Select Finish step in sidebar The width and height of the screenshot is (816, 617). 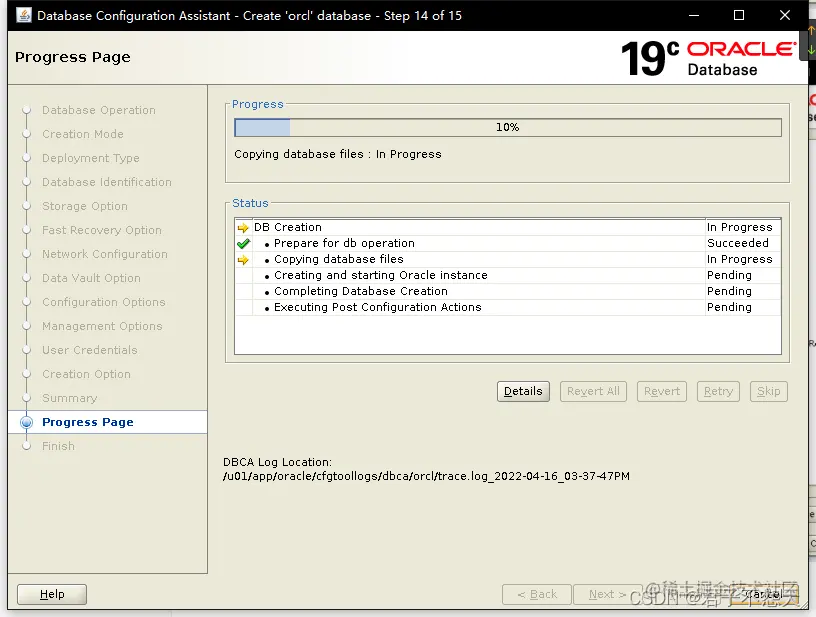[x=58, y=446]
